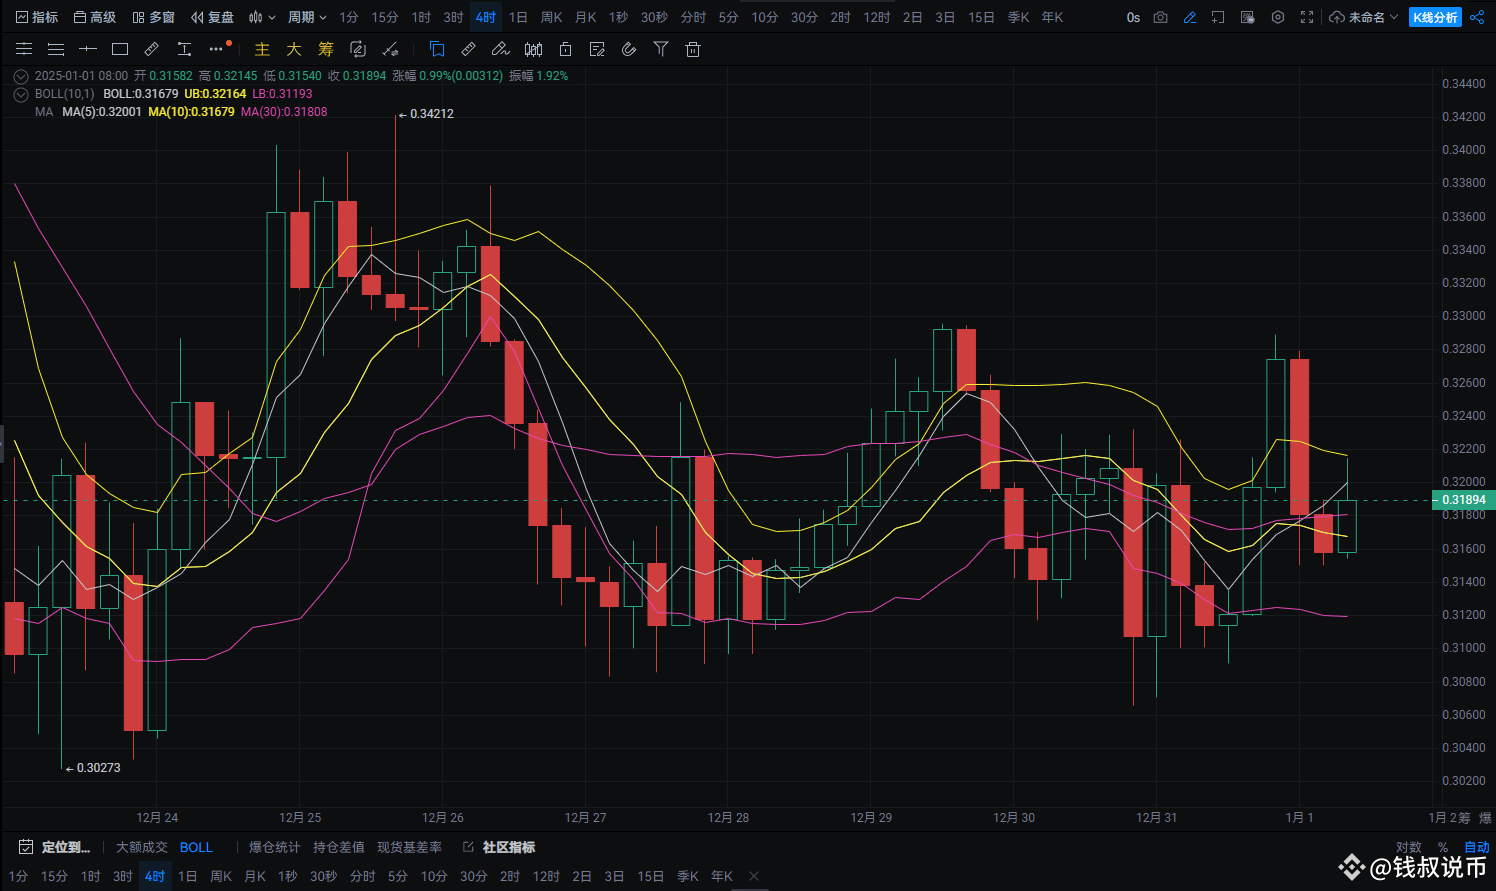Select the horizontal segment line tool
The height and width of the screenshot is (891, 1496).
point(88,49)
